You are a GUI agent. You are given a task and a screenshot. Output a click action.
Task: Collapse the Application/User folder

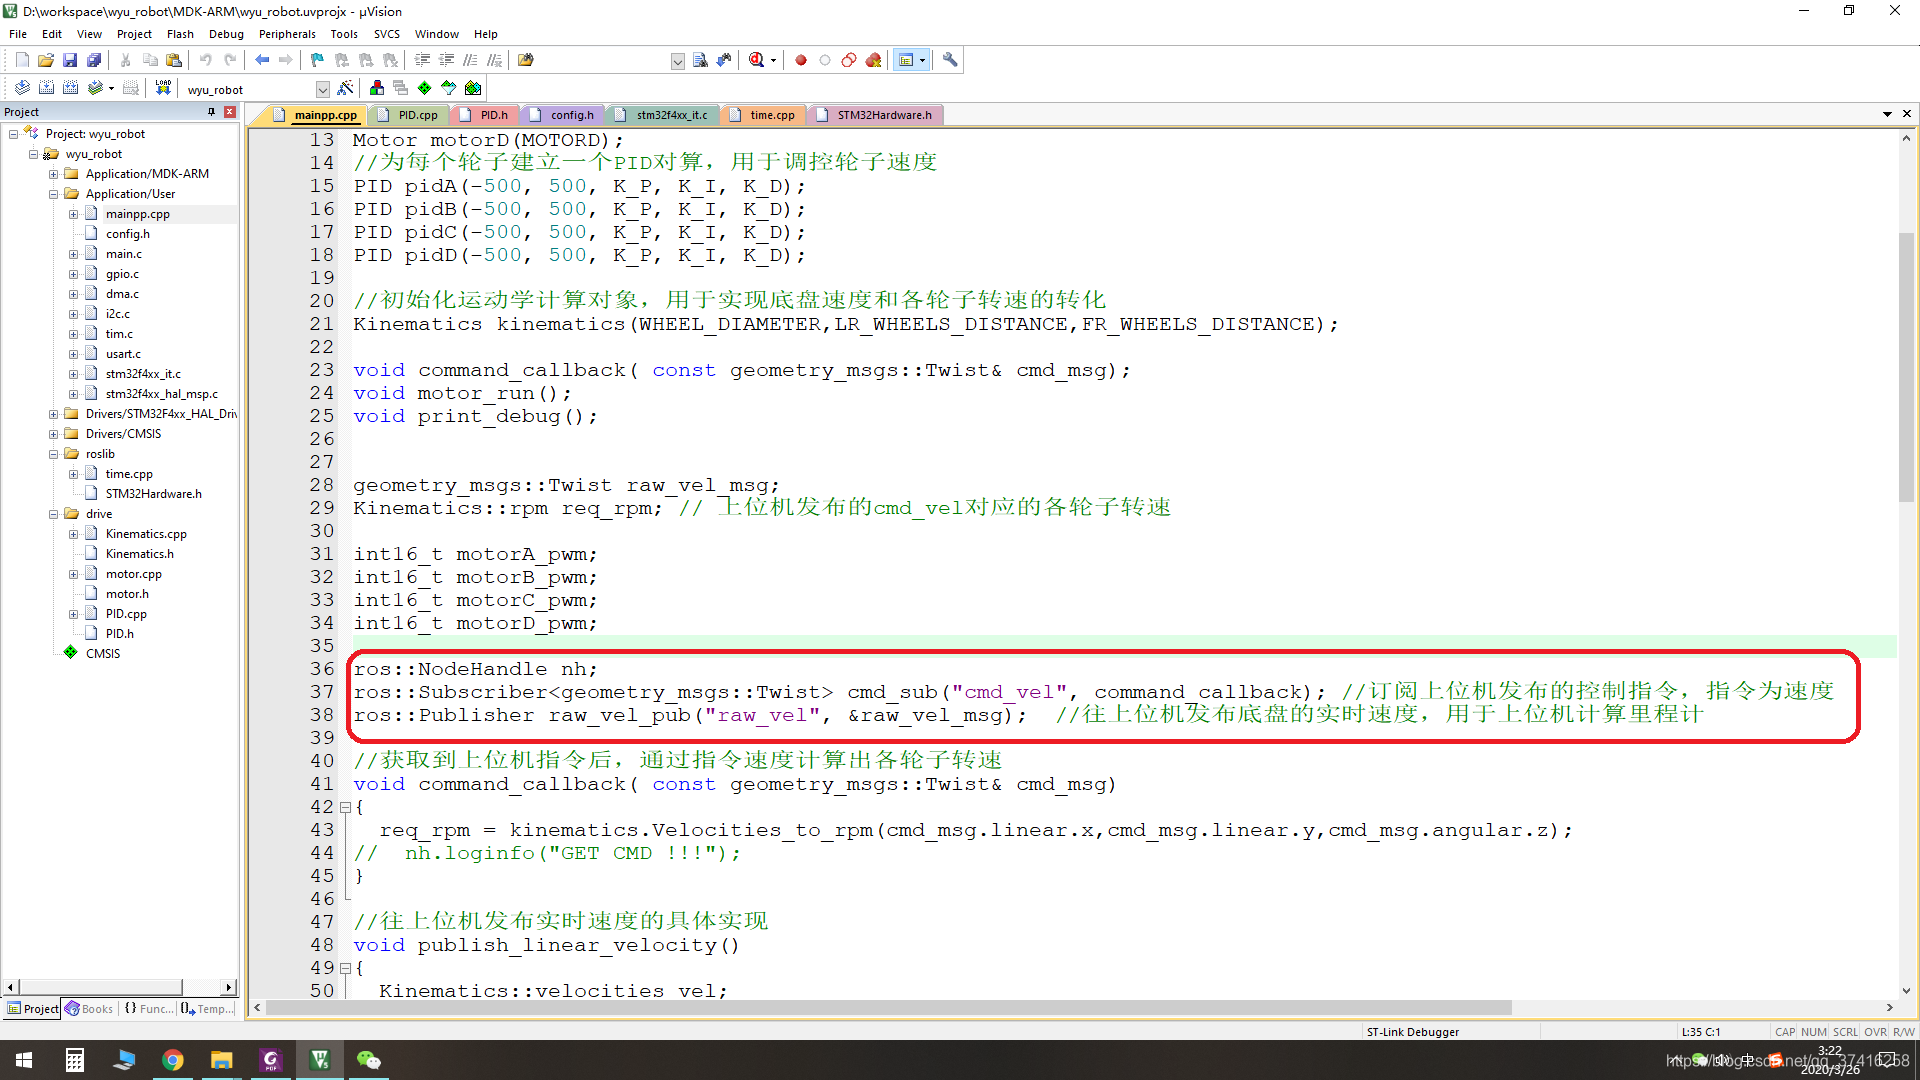tap(54, 194)
